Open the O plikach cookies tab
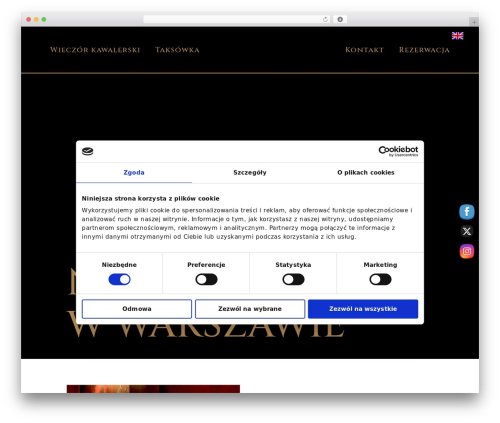This screenshot has height=423, width=500. click(x=366, y=173)
